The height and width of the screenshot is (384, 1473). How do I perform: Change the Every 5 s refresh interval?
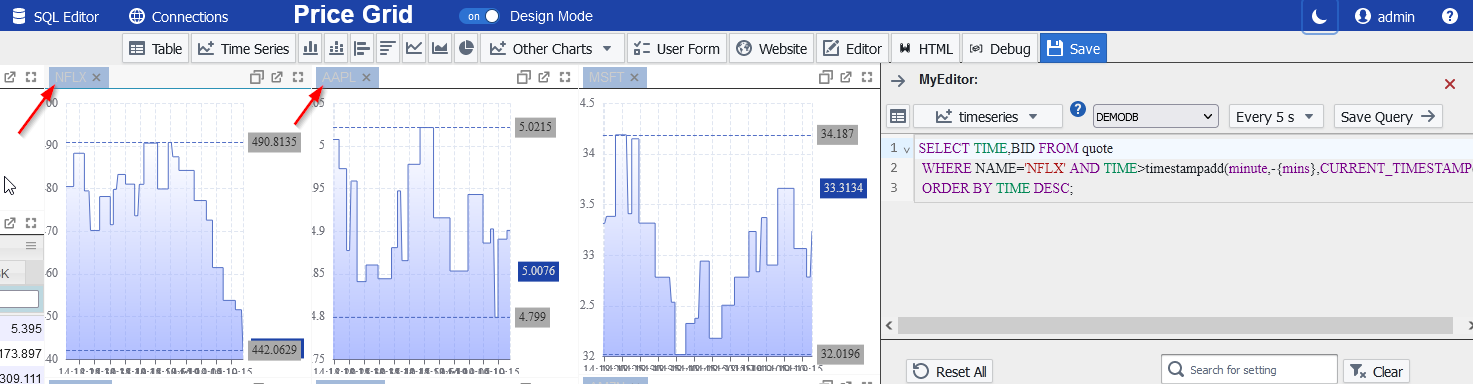click(1276, 116)
